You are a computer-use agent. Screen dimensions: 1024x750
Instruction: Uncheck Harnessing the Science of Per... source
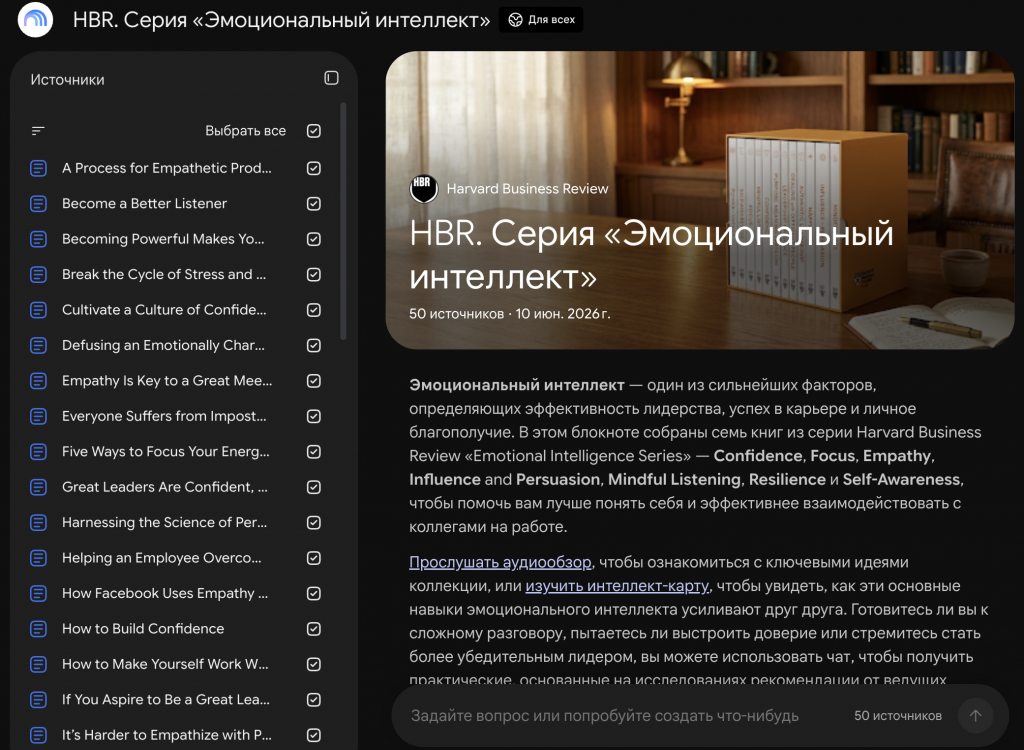click(313, 522)
